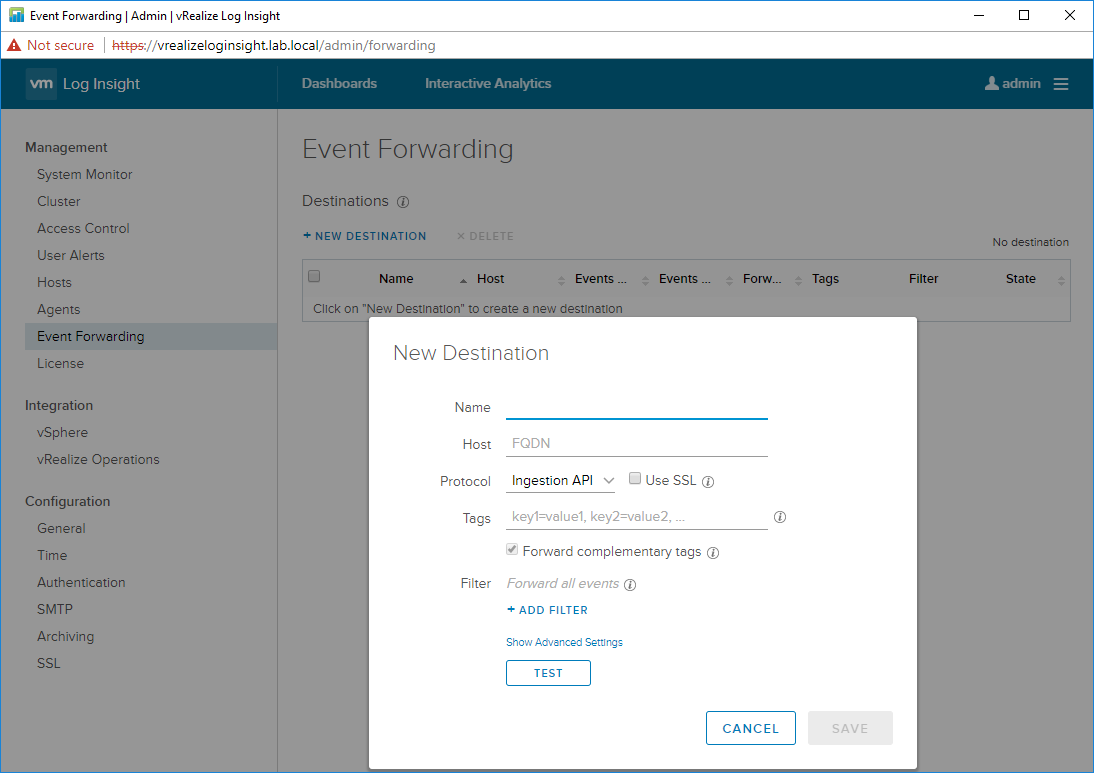Viewport: 1094px width, 773px height.
Task: Click NEW DESTINATION button
Action: 364,237
